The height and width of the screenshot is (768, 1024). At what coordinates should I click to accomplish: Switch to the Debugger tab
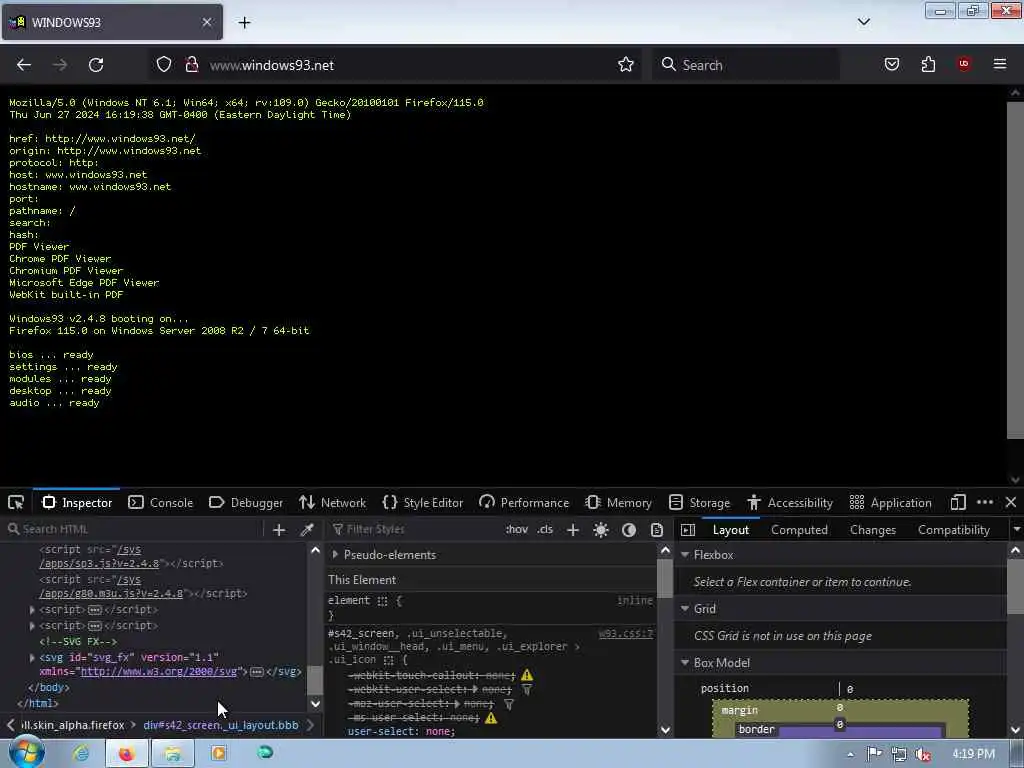click(x=246, y=502)
